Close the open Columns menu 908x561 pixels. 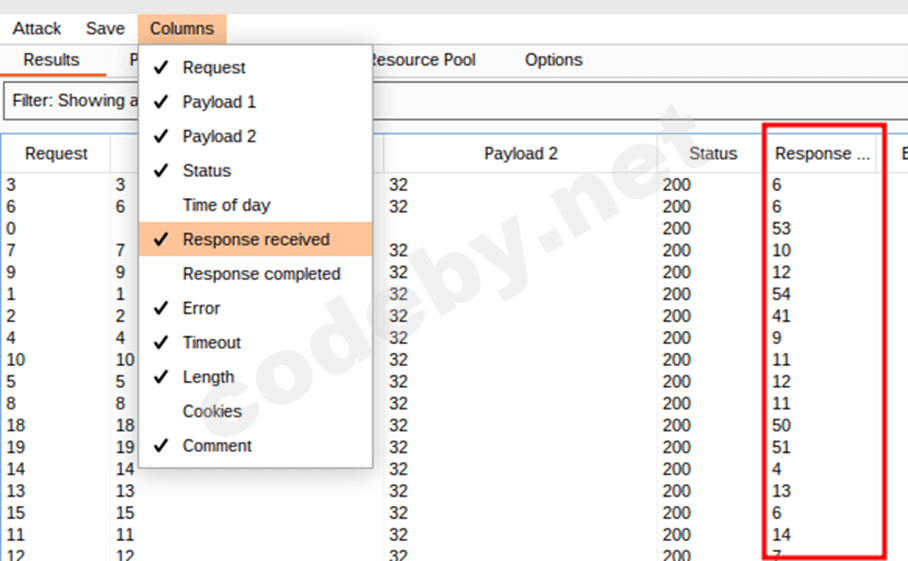pyautogui.click(x=182, y=29)
